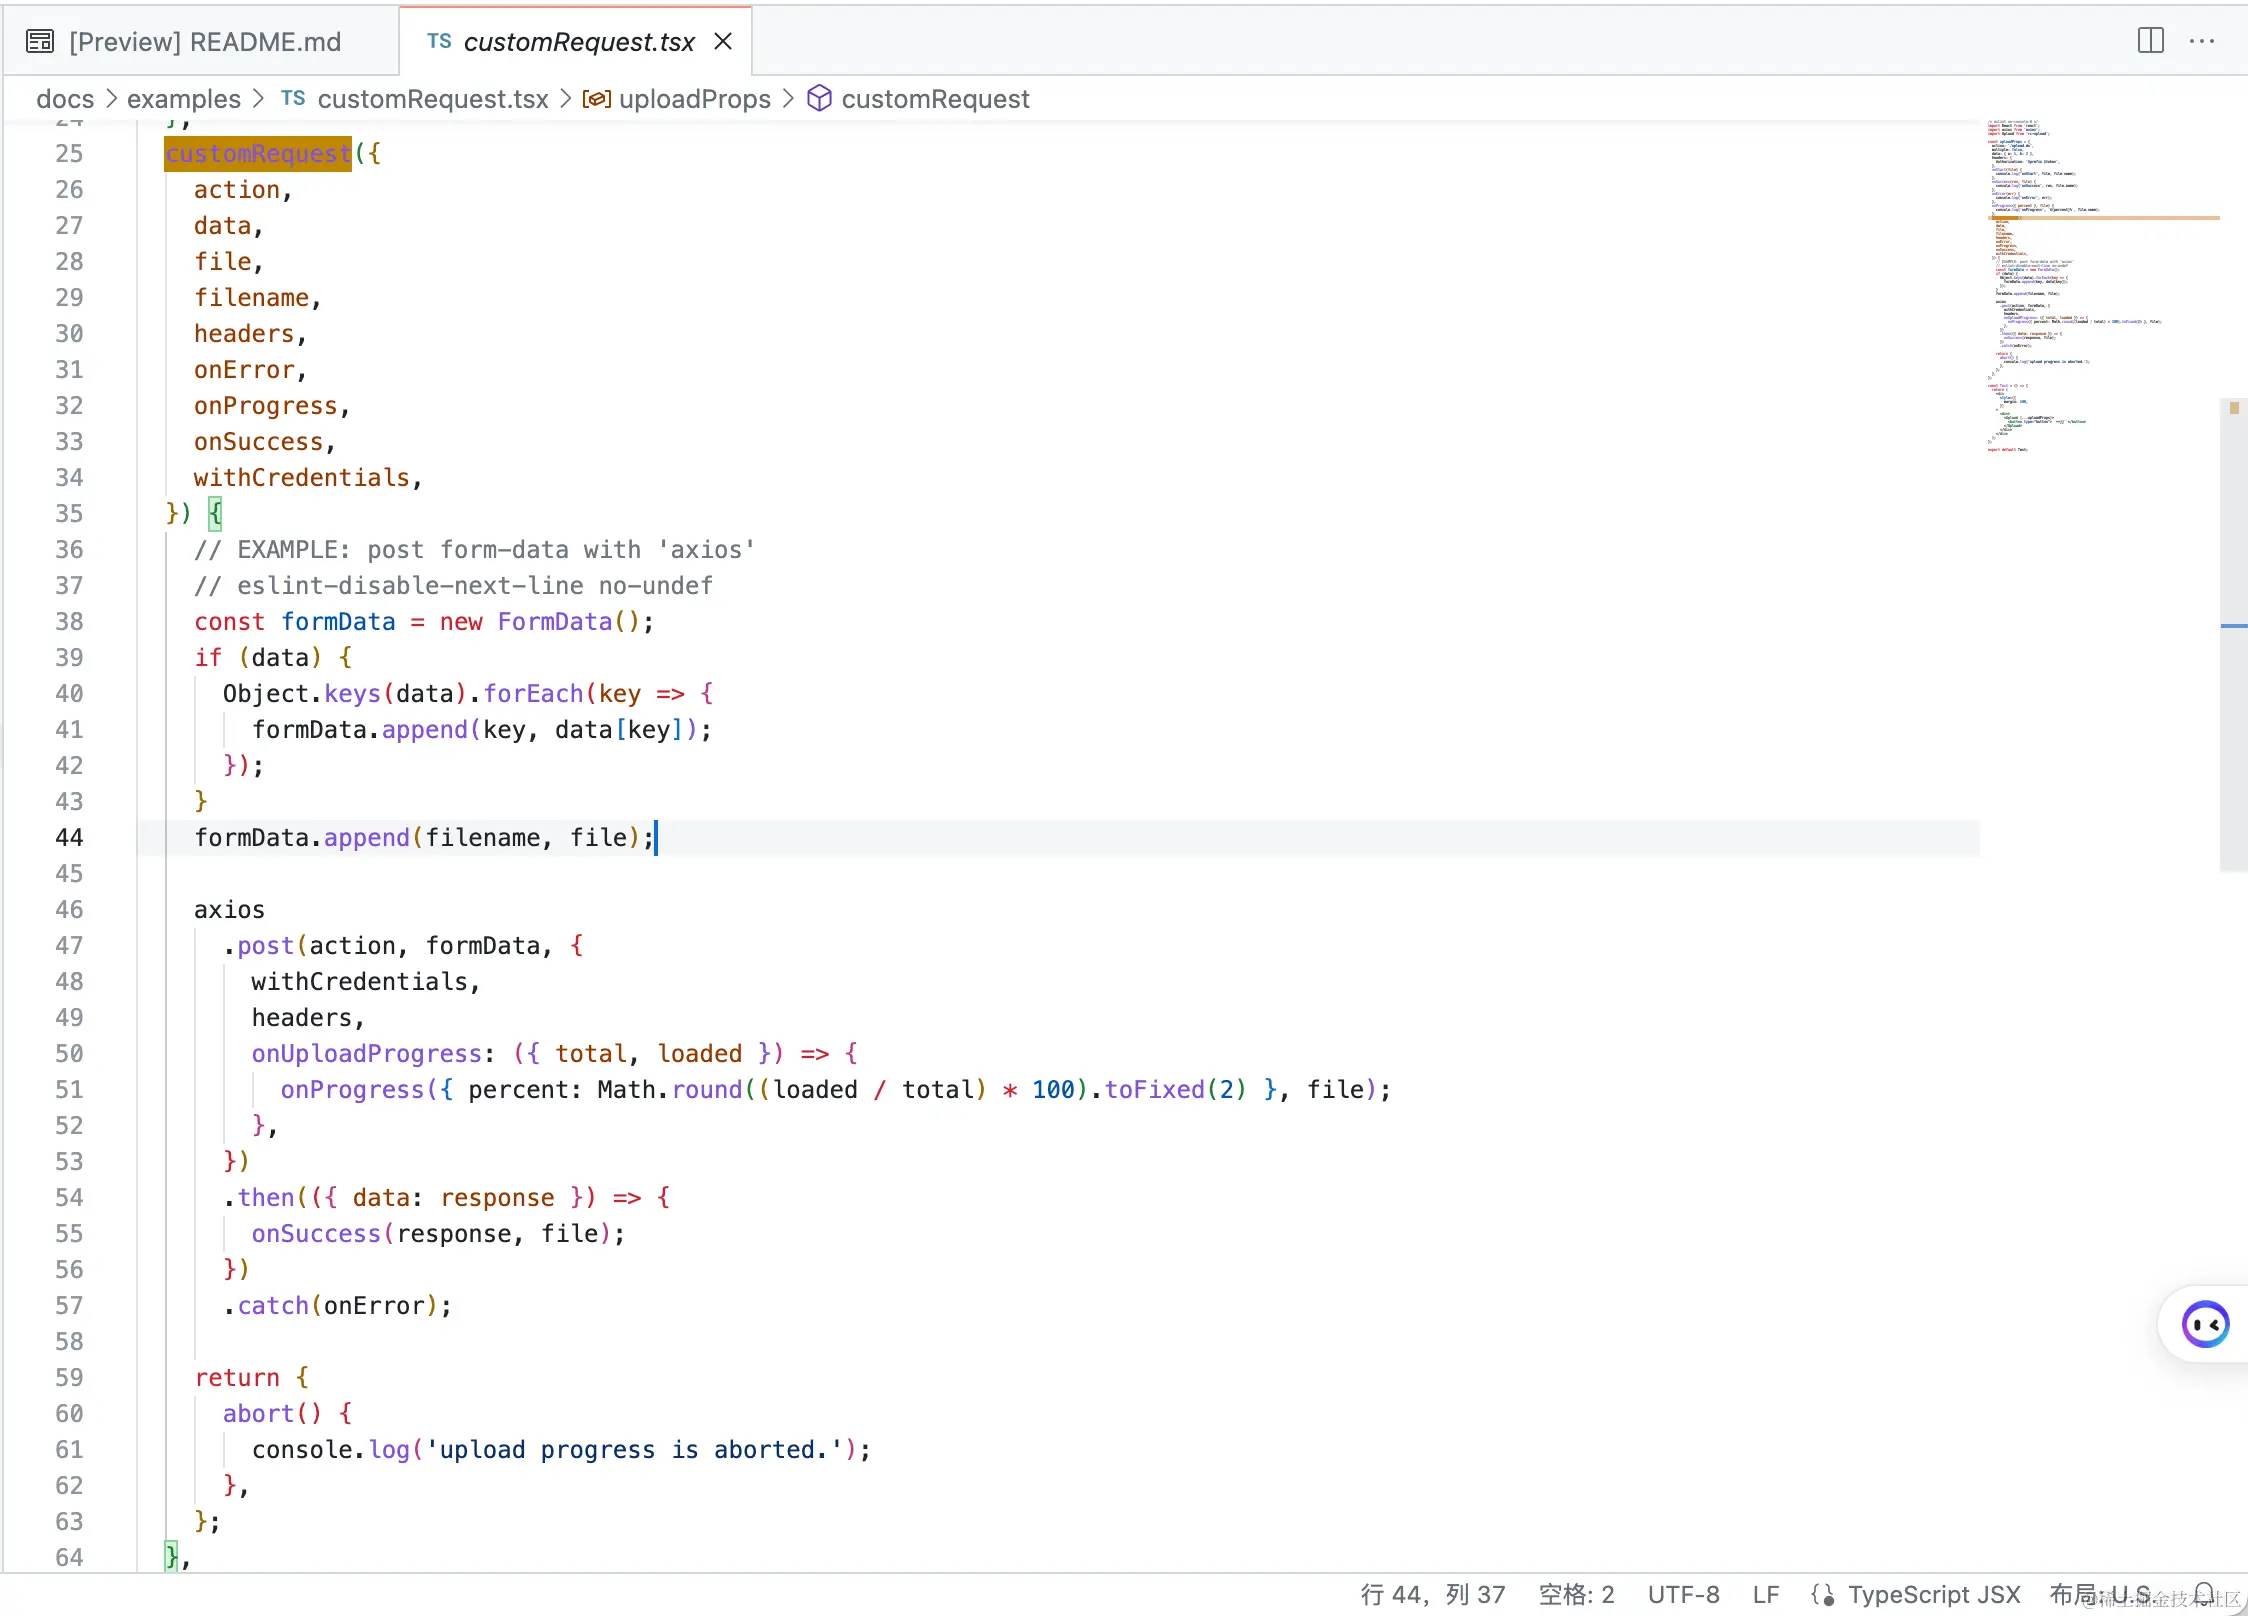Open the docs breadcrumb folder
The width and height of the screenshot is (2248, 1616).
point(65,99)
